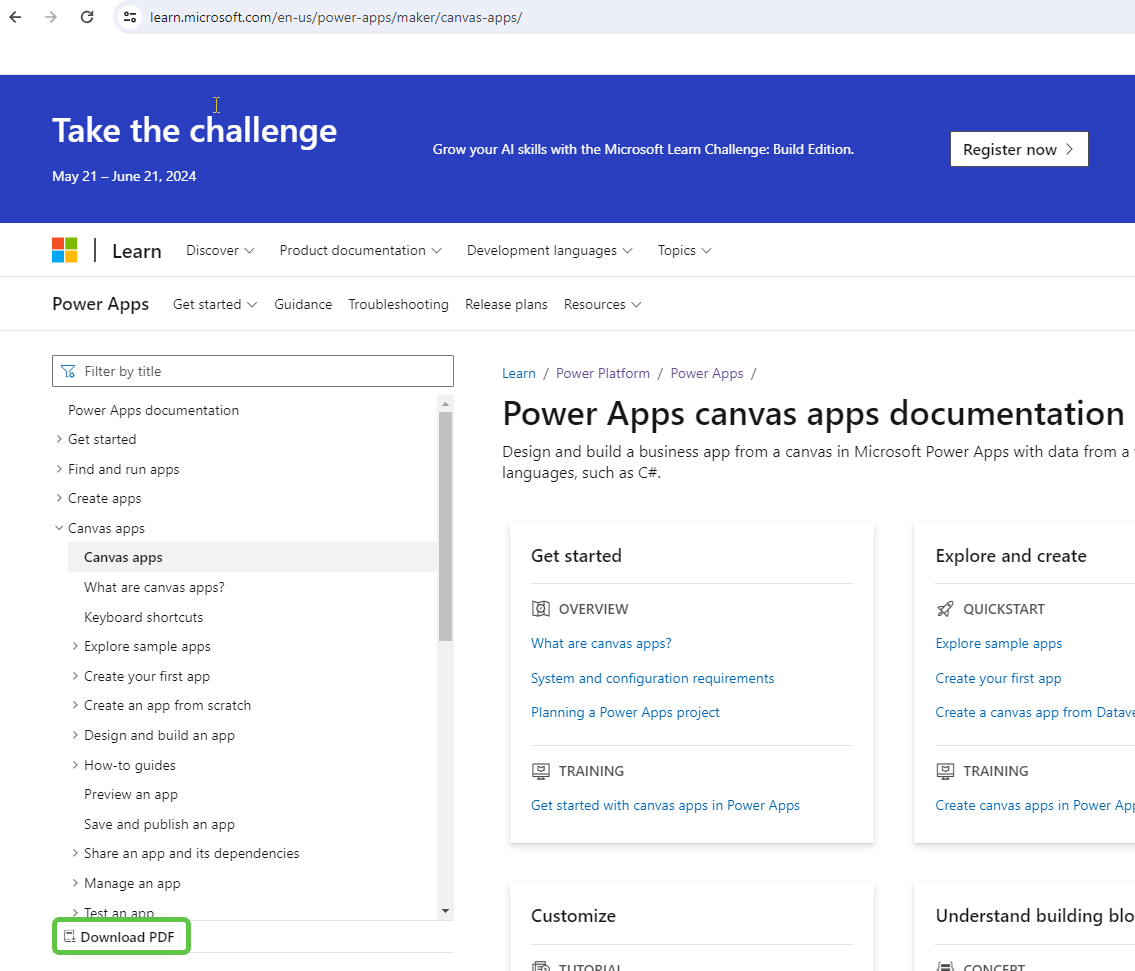Screen dimensions: 1135x971
Task: Select the Guidance navigation item
Action: [303, 304]
